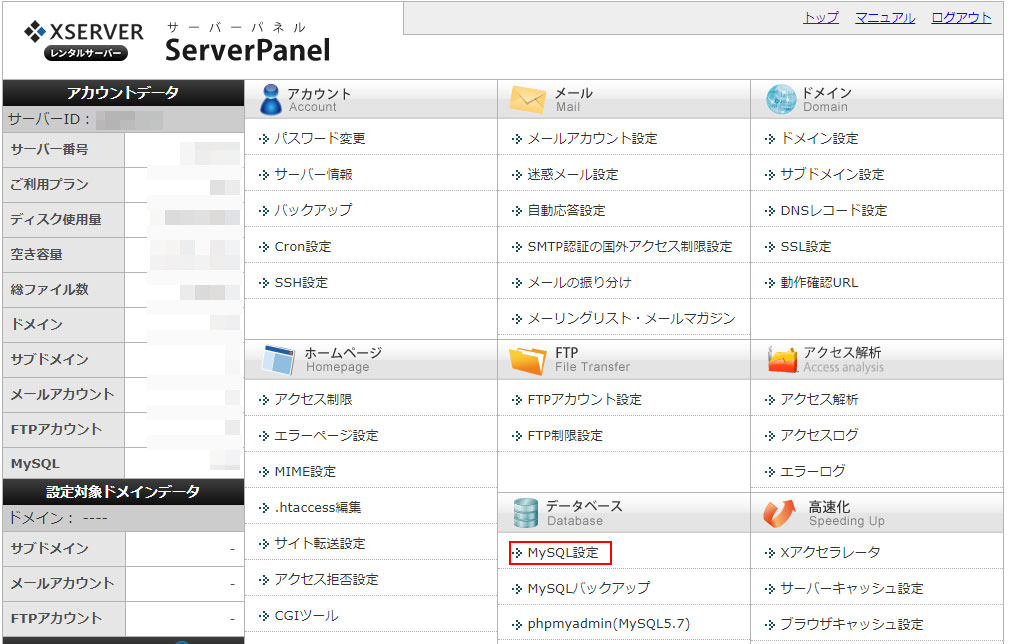
Task: Open the マニュアル link
Action: point(885,17)
